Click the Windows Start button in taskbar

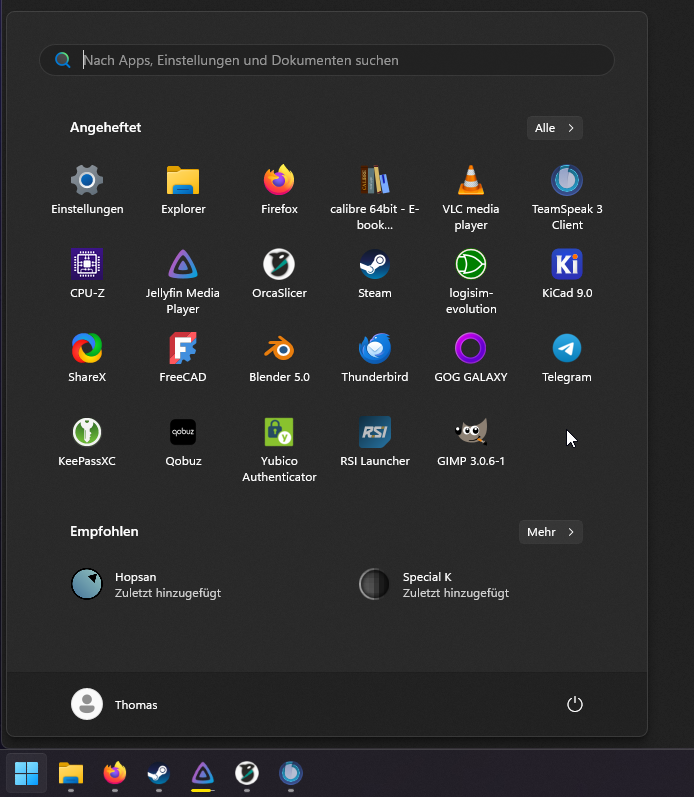click(27, 773)
